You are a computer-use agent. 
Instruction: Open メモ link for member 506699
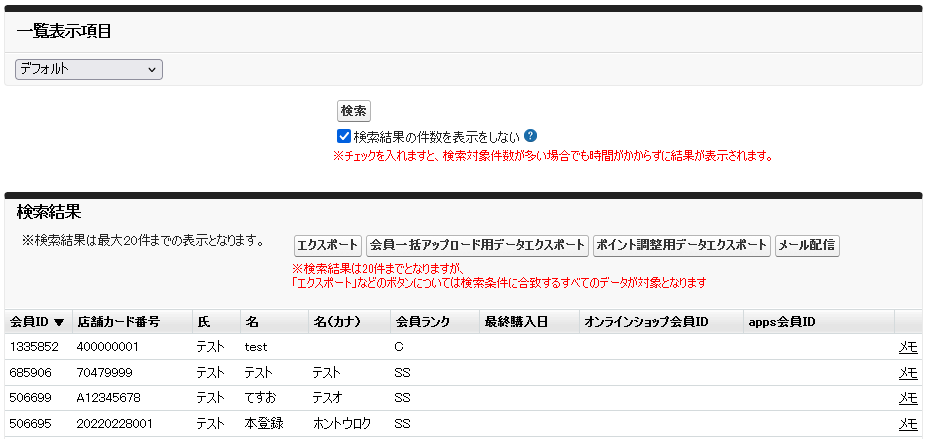tap(907, 398)
